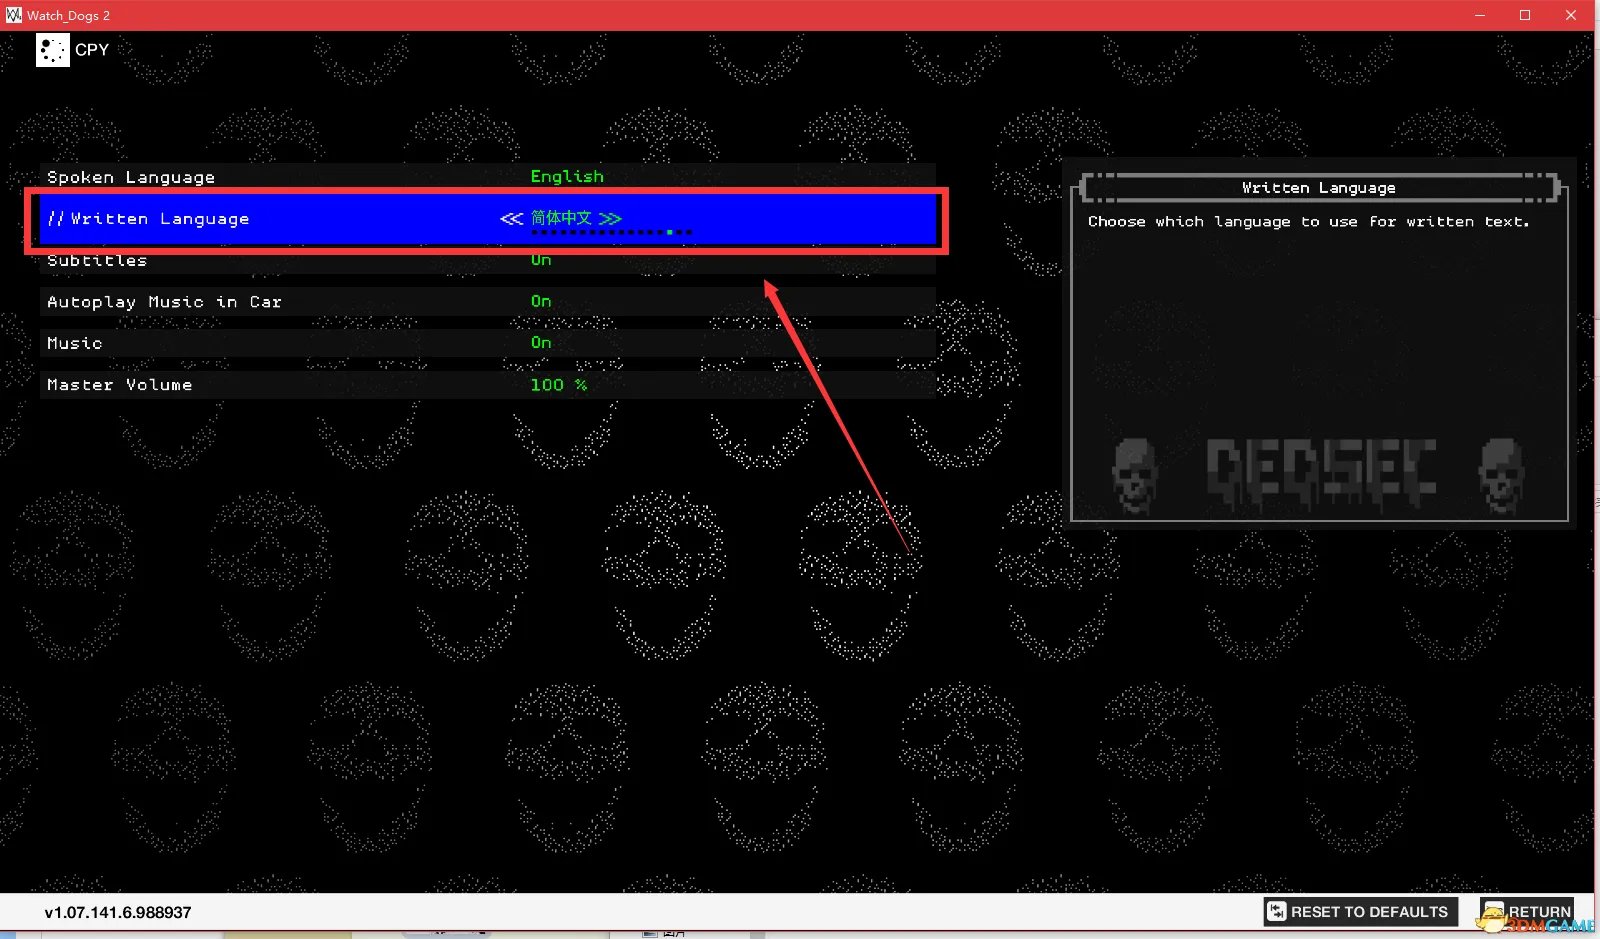The image size is (1600, 939).
Task: Click right arrows for next written language
Action: (610, 218)
